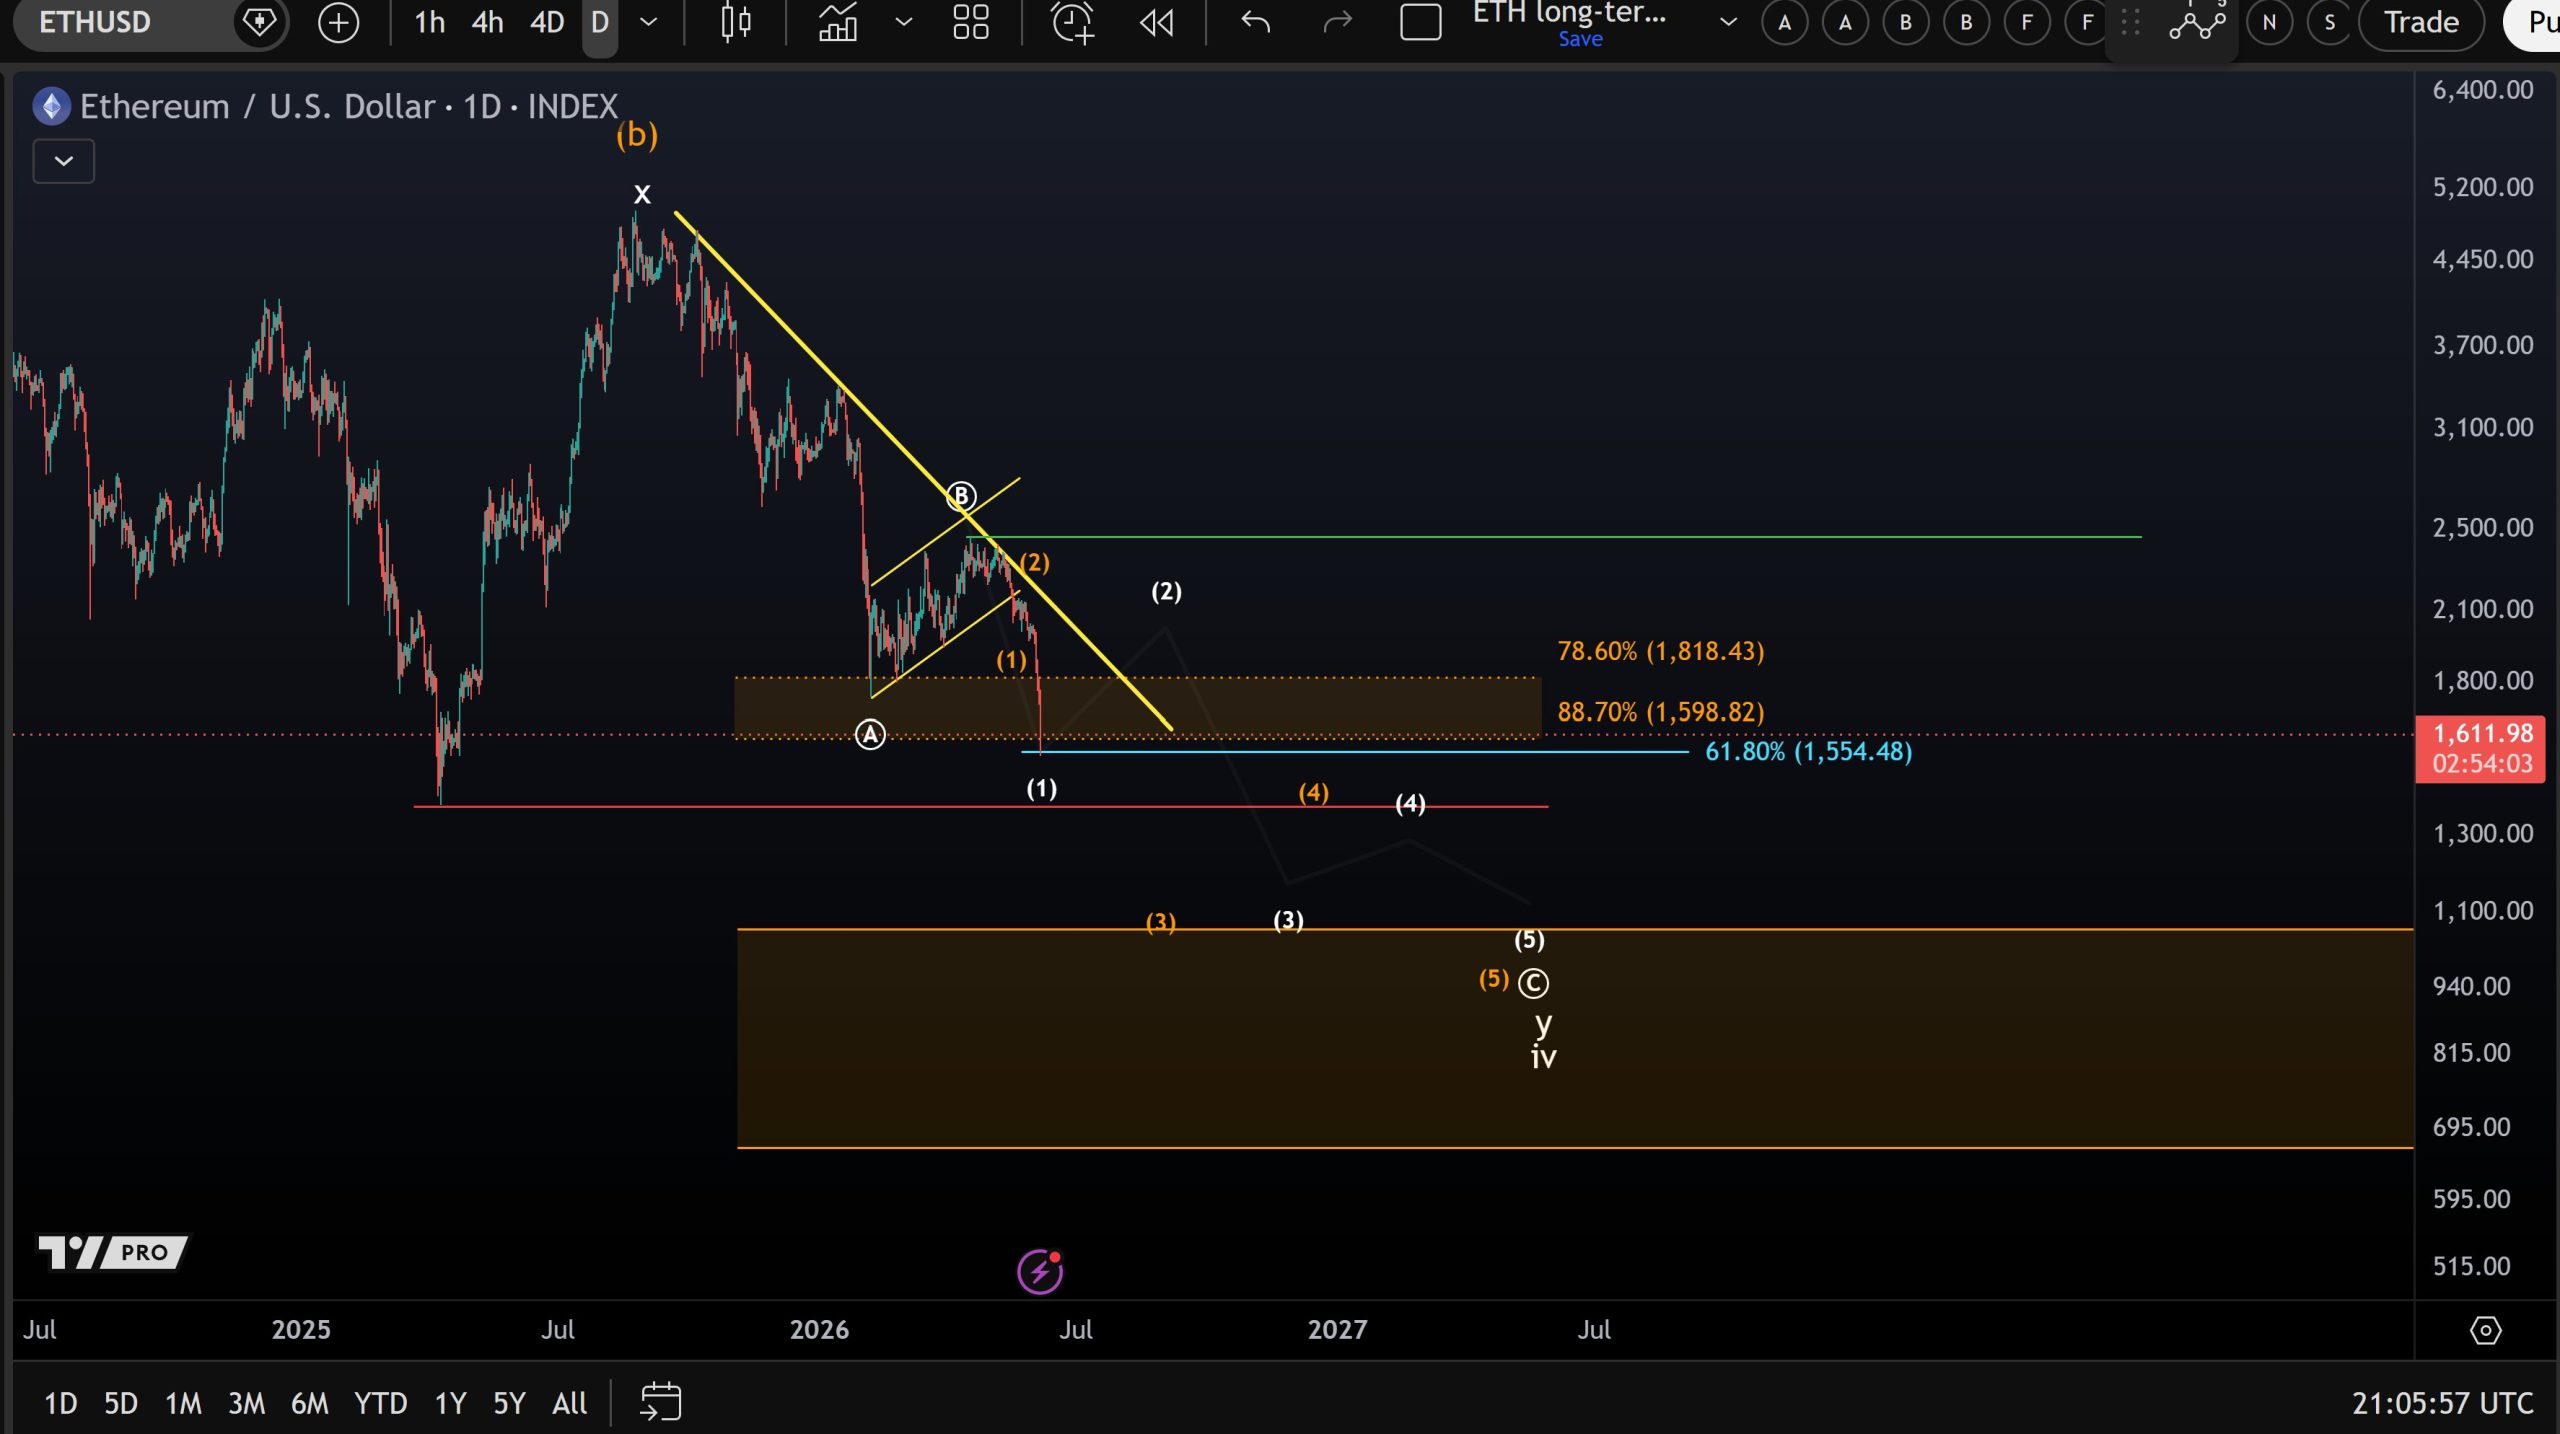The height and width of the screenshot is (1434, 2560).
Task: Click the TradingView PRO logo
Action: (x=112, y=1252)
